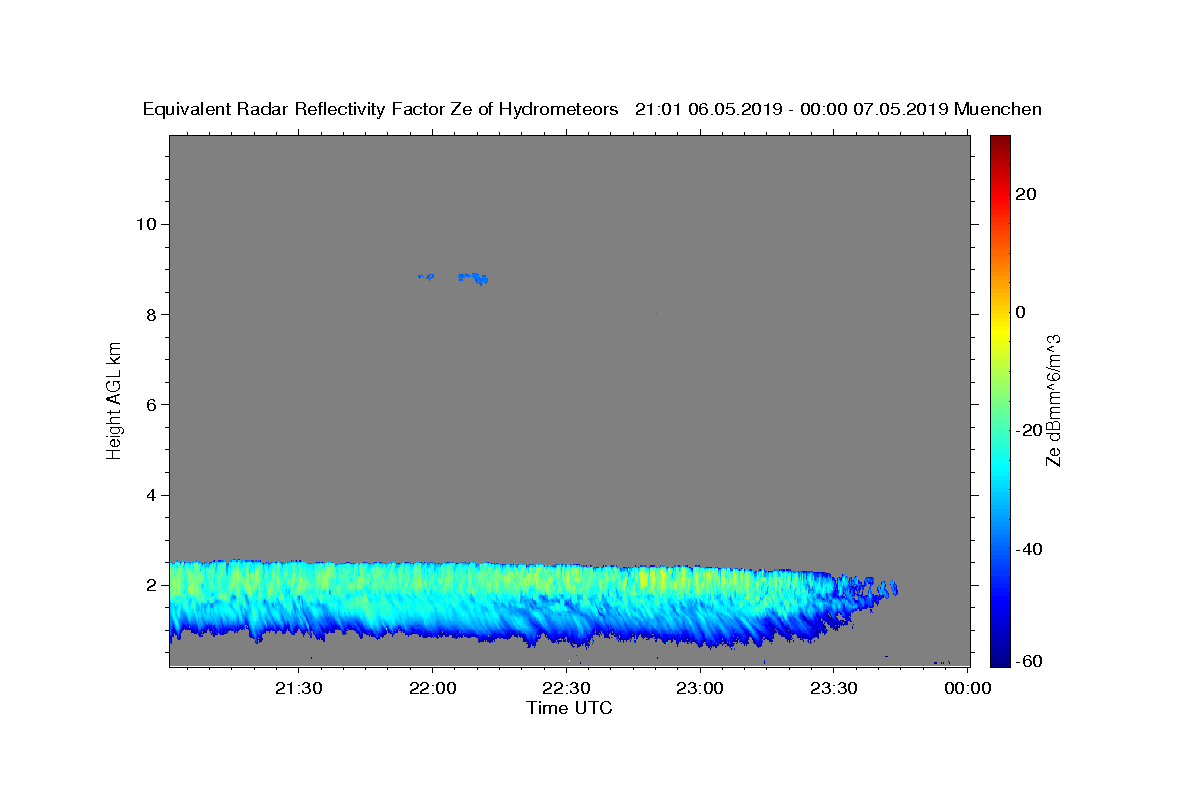Viewport: 1200px width, 800px height.
Task: Click the height tick label '4'
Action: (149, 495)
